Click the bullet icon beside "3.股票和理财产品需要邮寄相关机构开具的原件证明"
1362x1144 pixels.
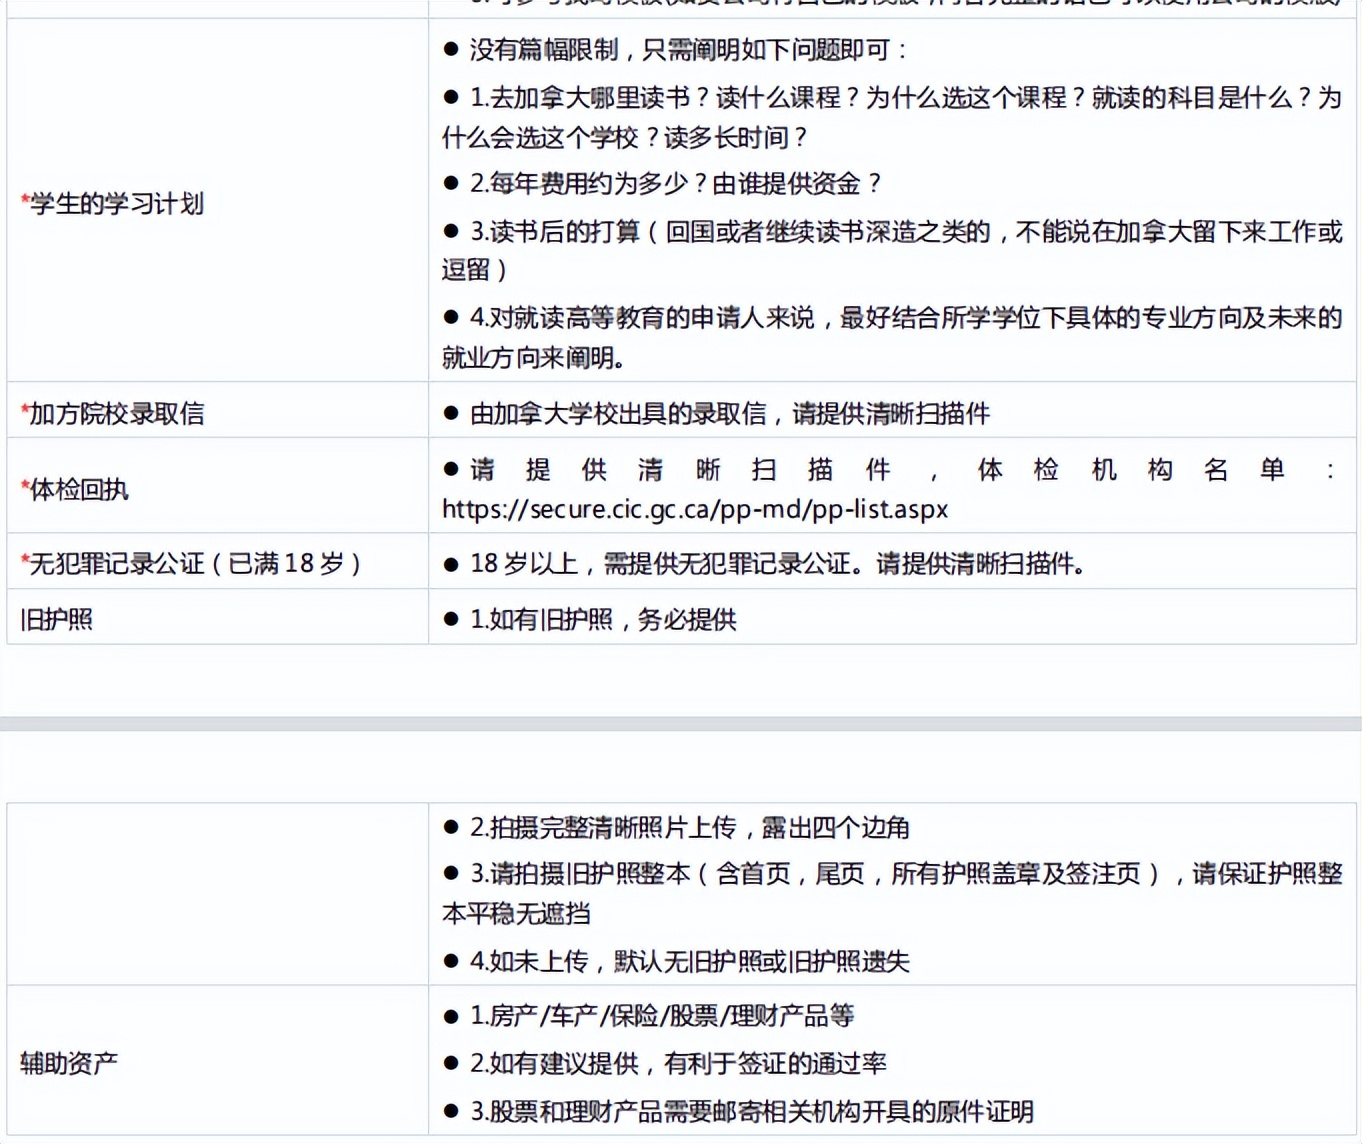pyautogui.click(x=449, y=1110)
